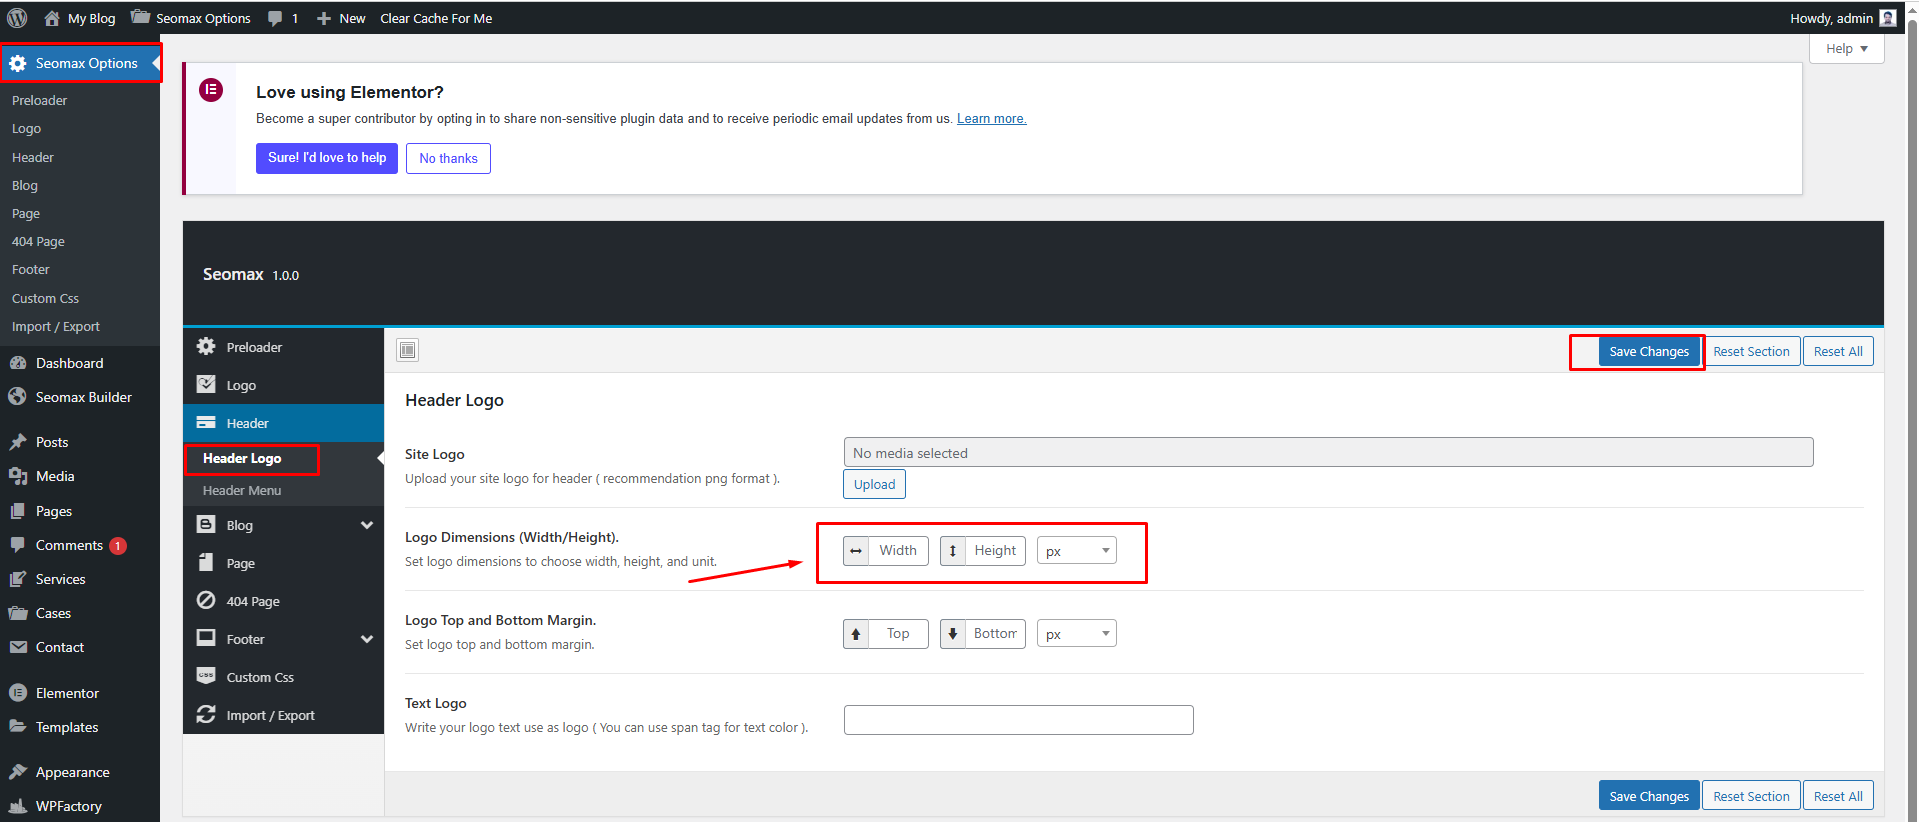1919x822 pixels.
Task: Click the Page document icon in panel
Action: click(x=206, y=562)
